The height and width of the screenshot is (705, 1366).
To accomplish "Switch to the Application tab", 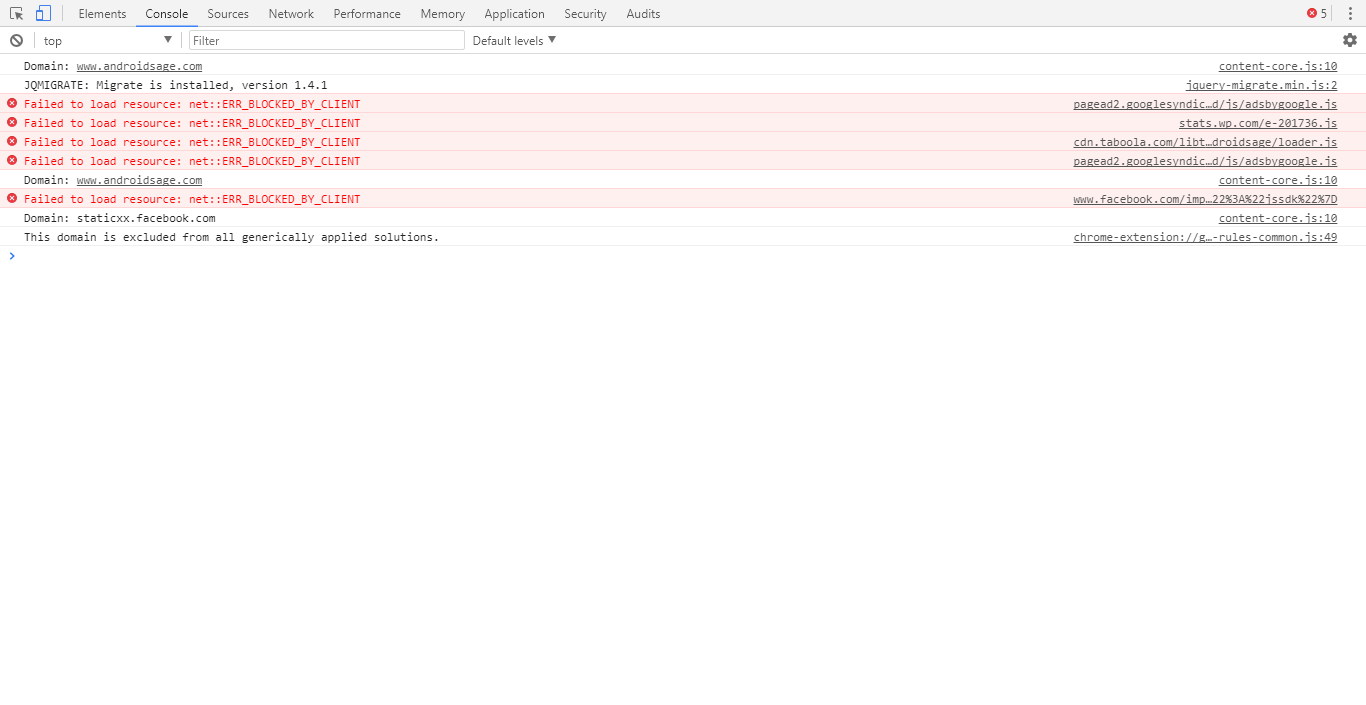I will (x=514, y=13).
